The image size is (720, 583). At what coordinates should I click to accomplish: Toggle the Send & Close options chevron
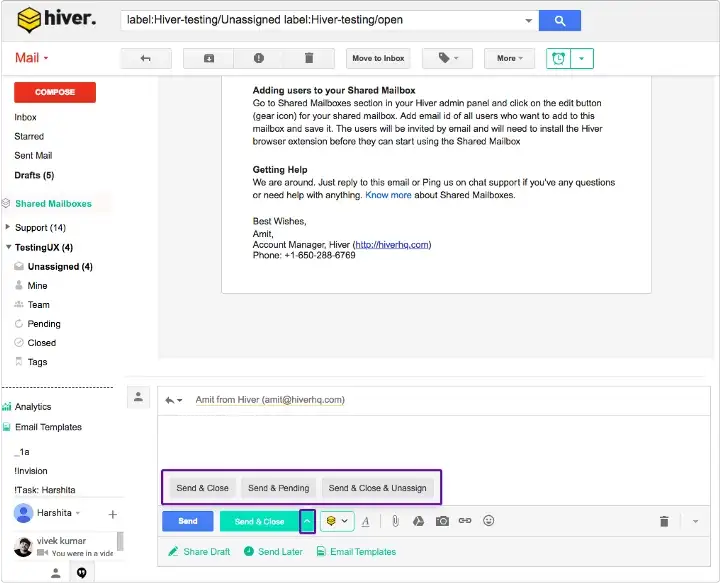307,521
